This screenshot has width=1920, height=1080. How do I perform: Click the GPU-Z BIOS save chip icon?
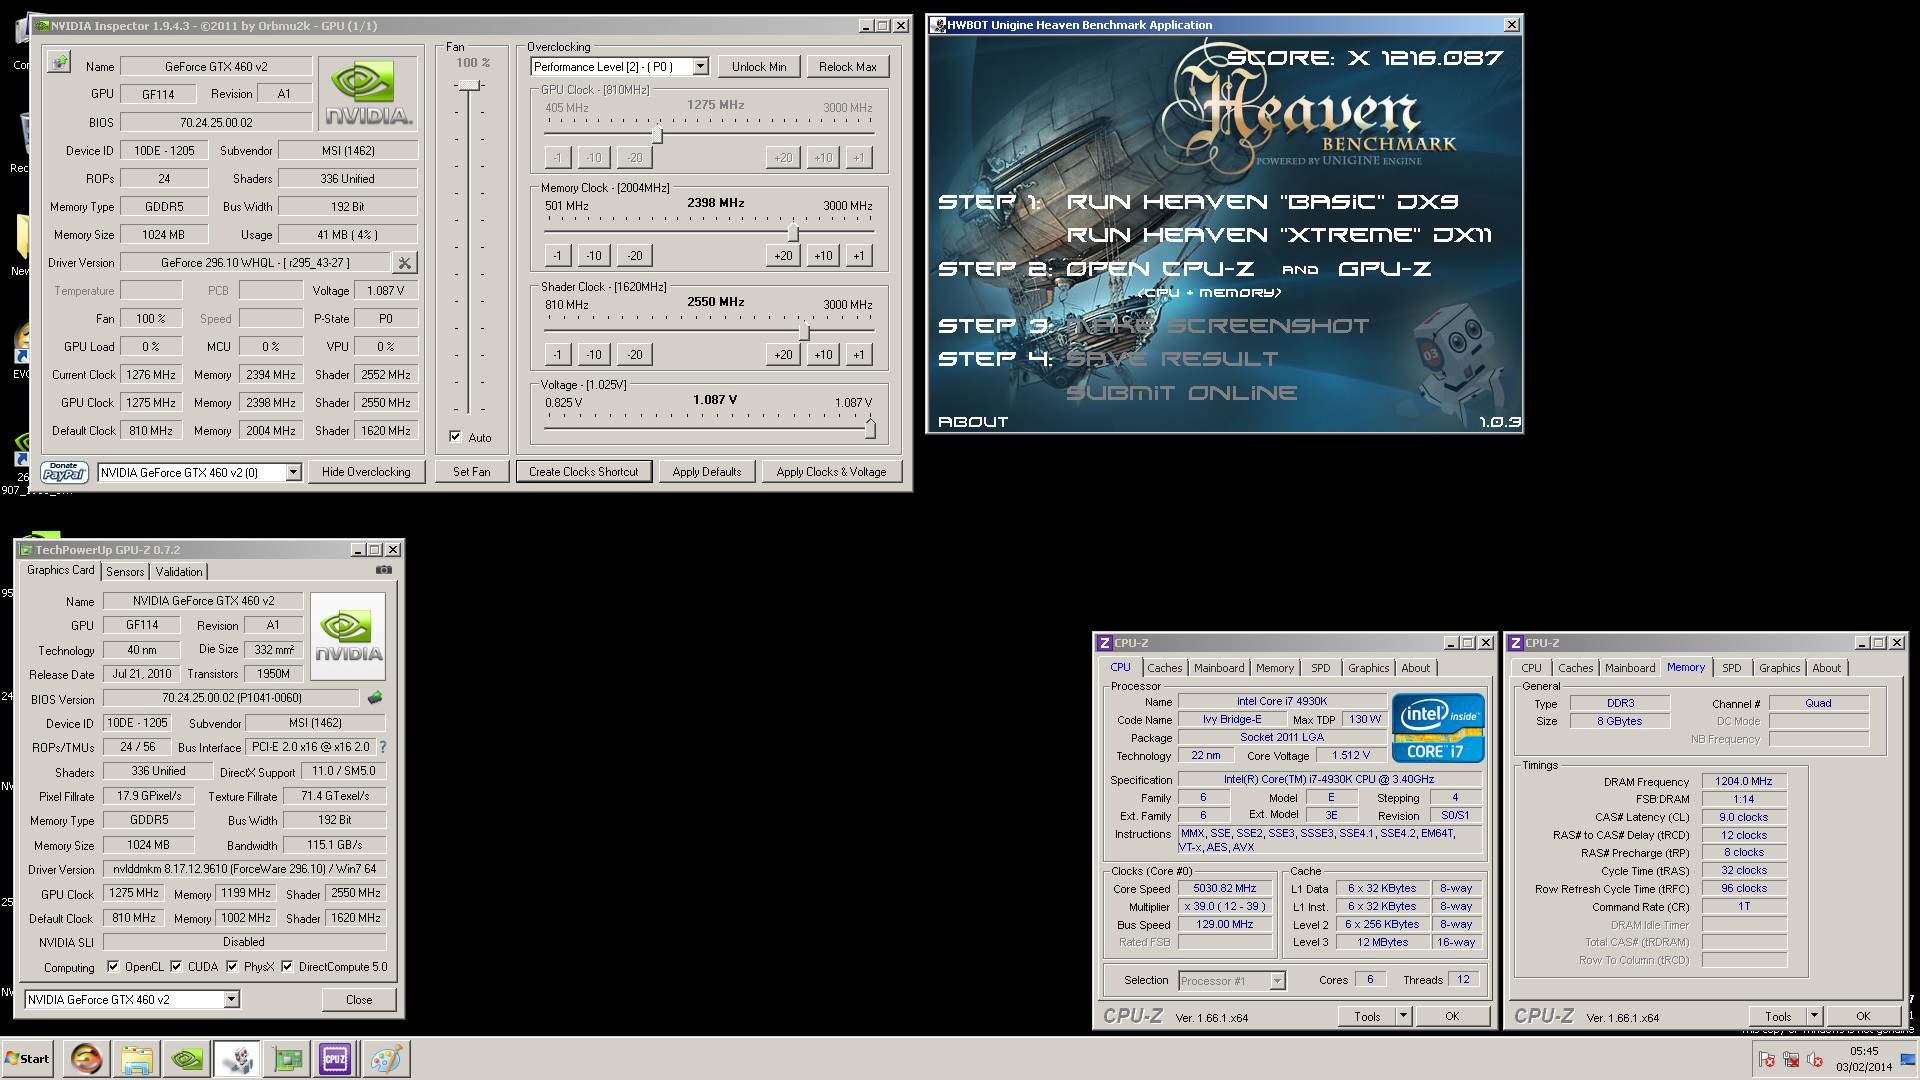(375, 698)
